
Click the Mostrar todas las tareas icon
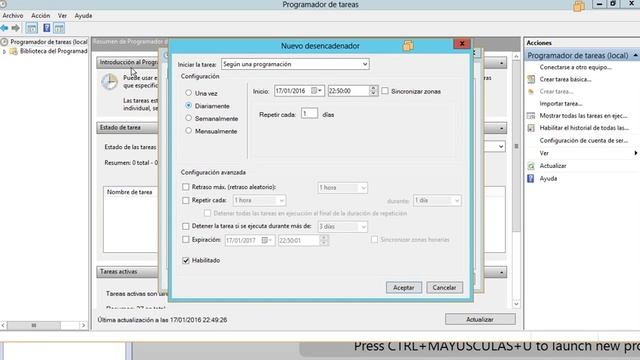pyautogui.click(x=531, y=116)
